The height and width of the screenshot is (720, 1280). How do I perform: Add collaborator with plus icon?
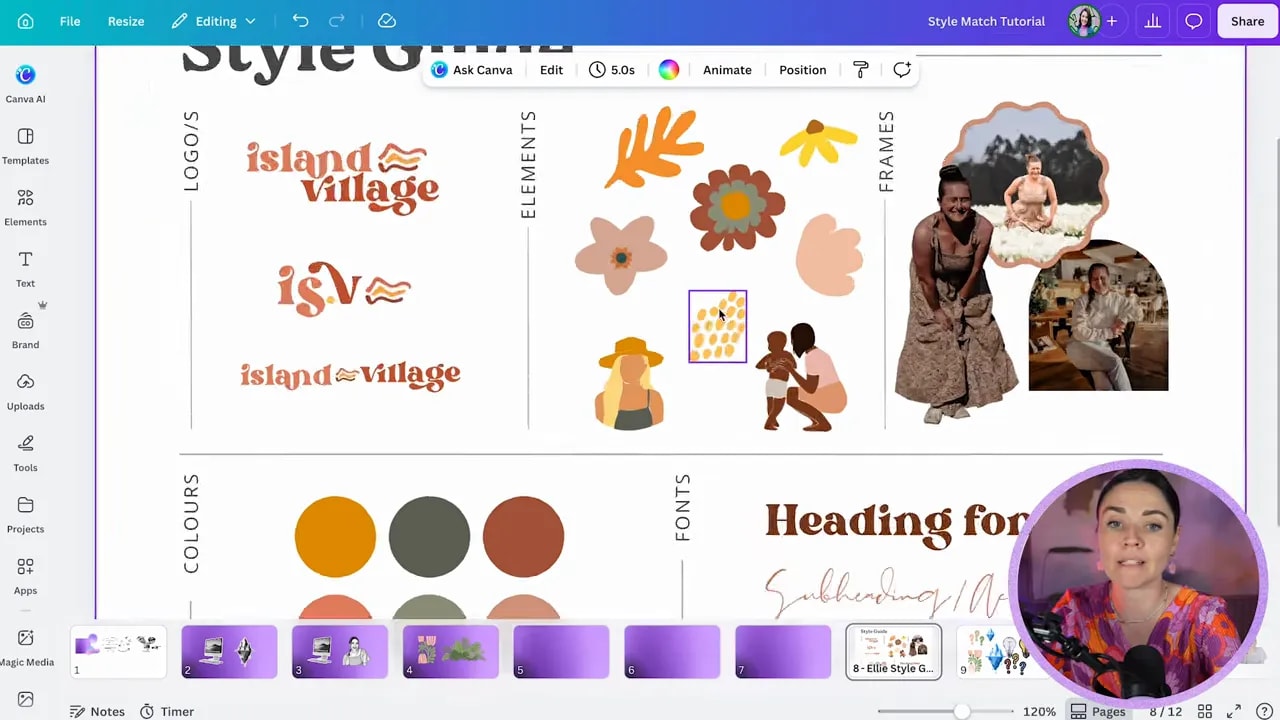click(x=1111, y=21)
